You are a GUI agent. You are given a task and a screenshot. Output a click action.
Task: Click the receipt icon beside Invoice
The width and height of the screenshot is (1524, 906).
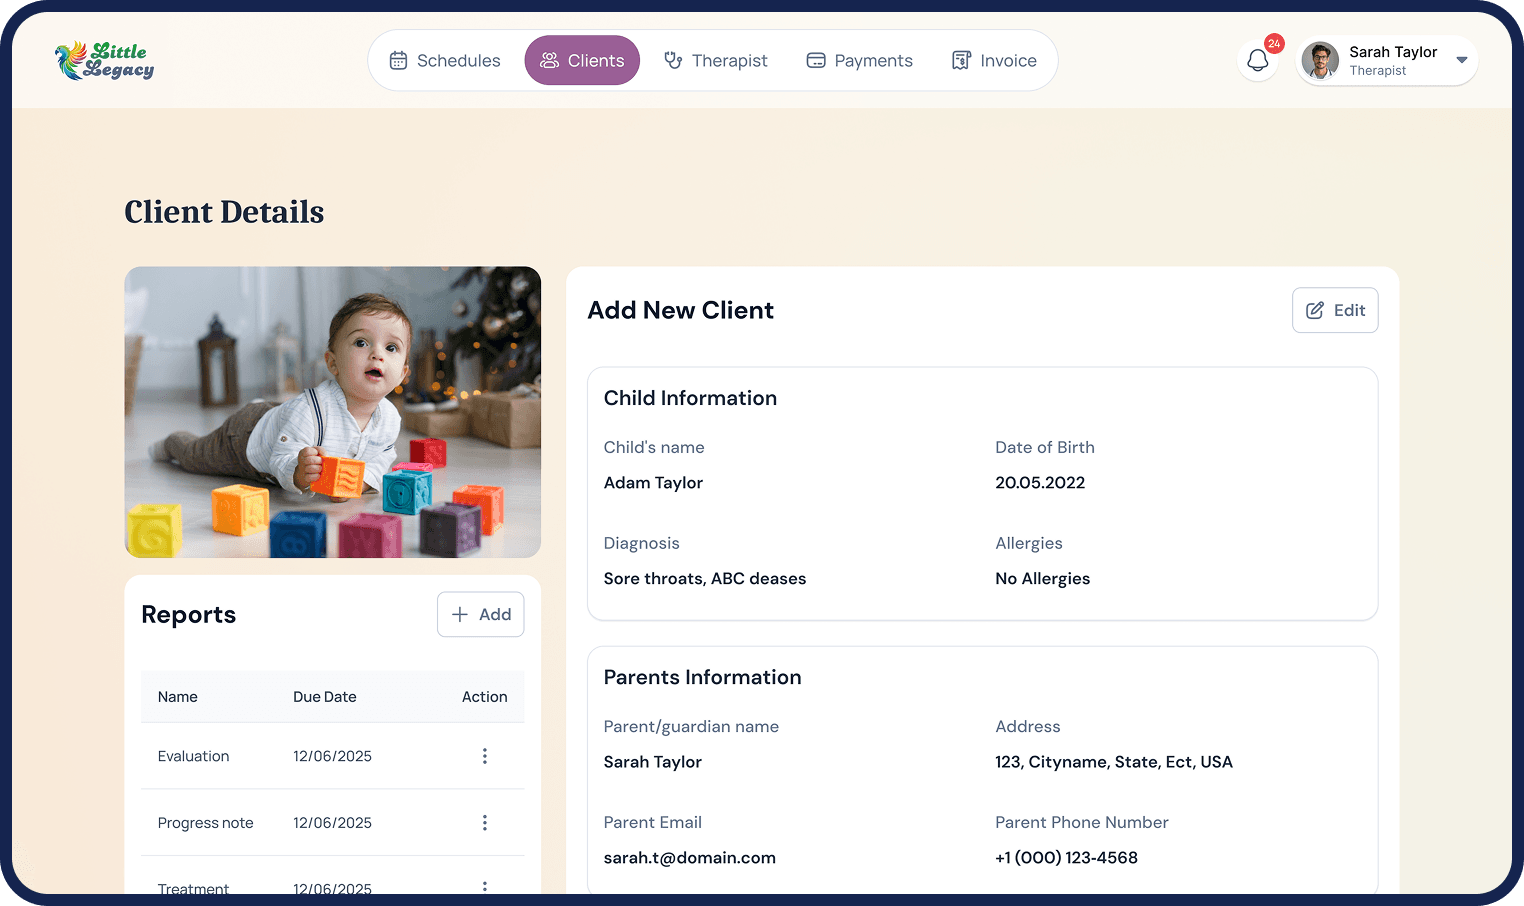tap(961, 61)
